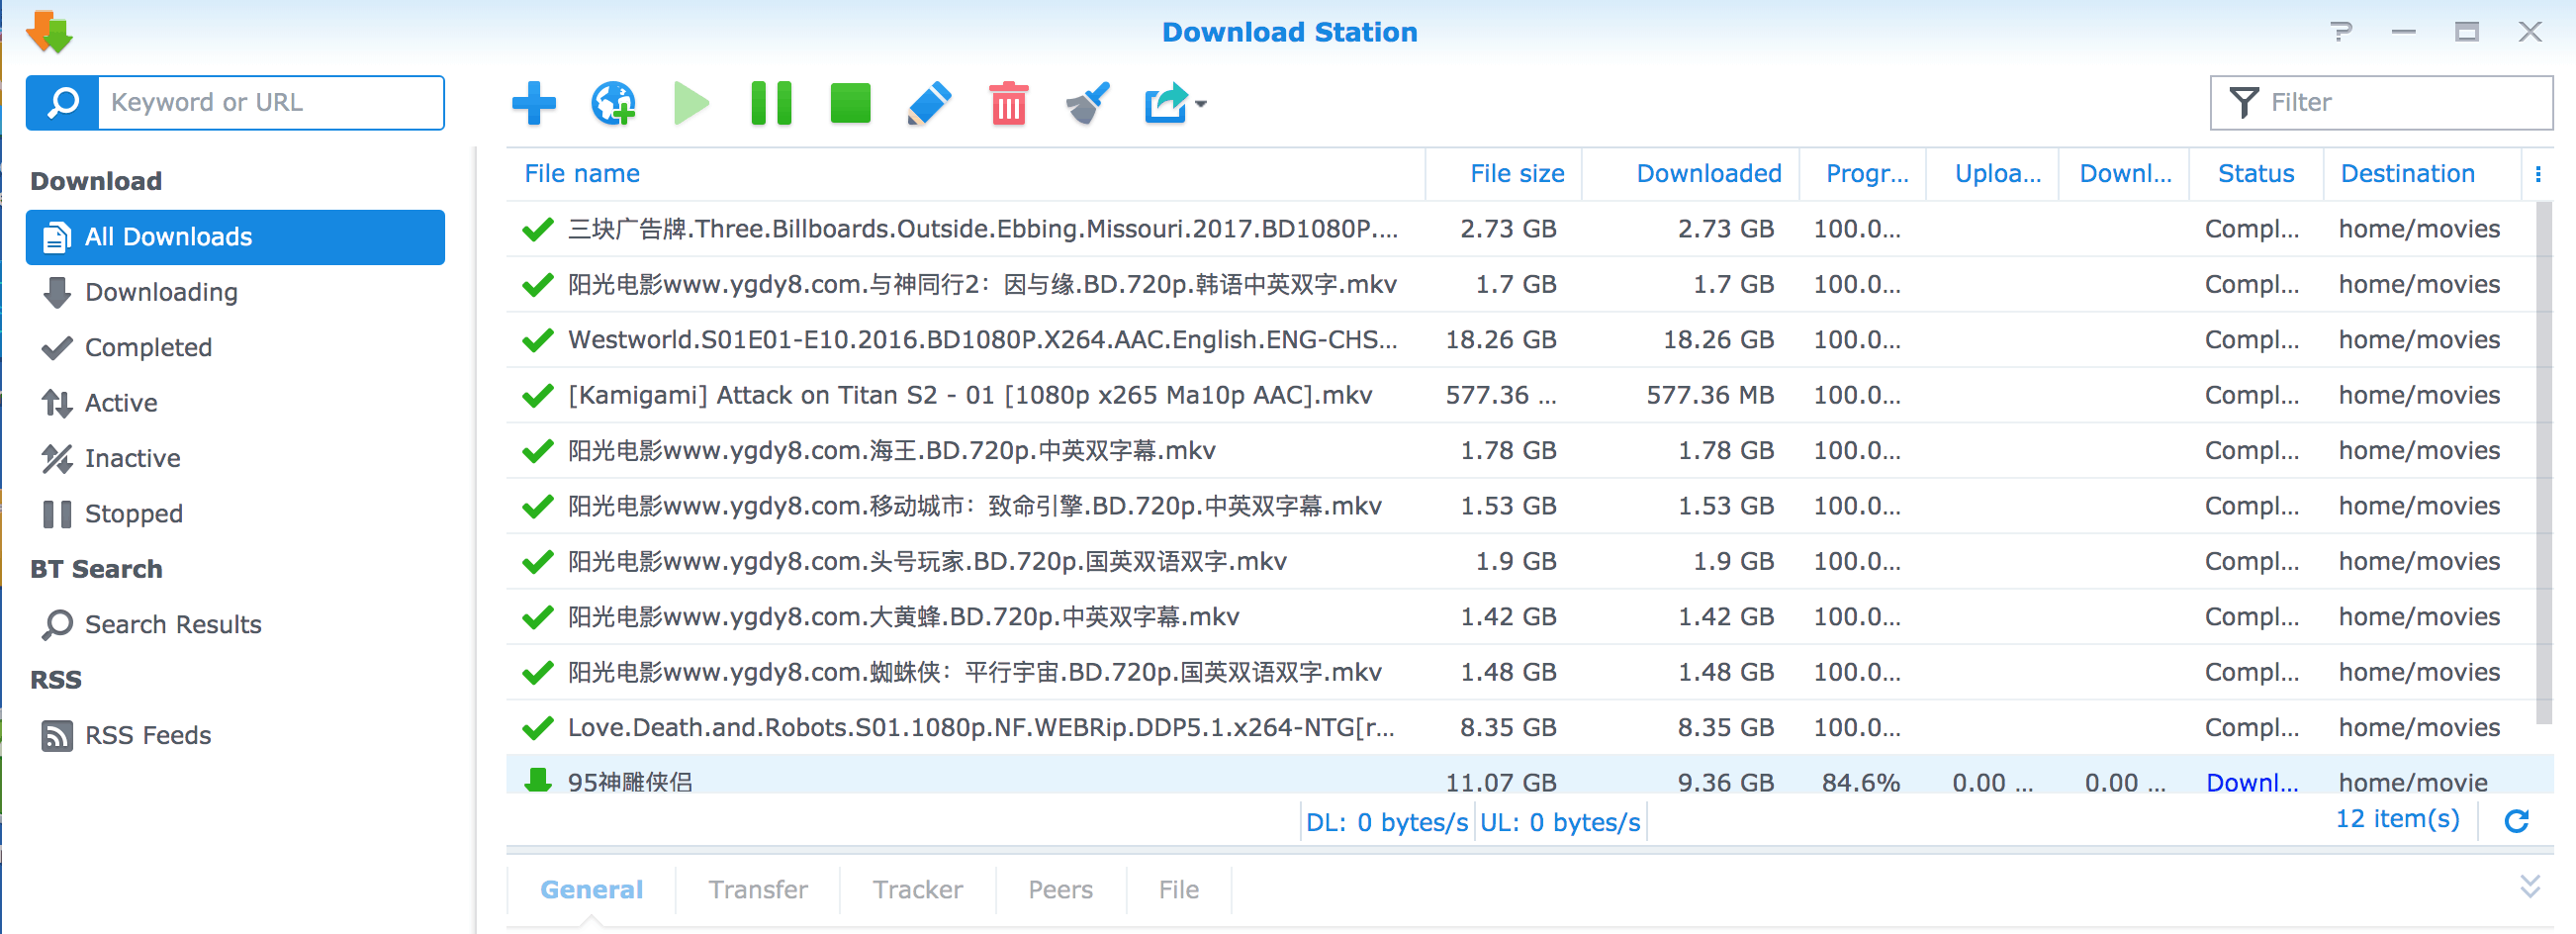Click the blue pencil Edit icon
2576x934 pixels.
pos(929,103)
